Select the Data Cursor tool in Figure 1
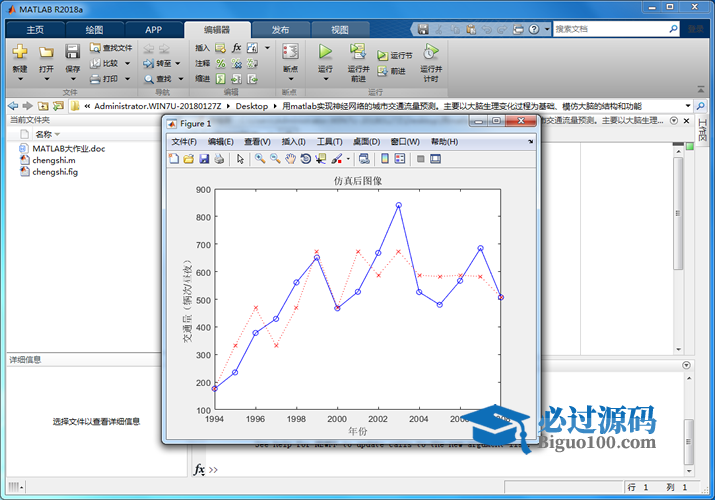The image size is (715, 500). click(x=321, y=159)
